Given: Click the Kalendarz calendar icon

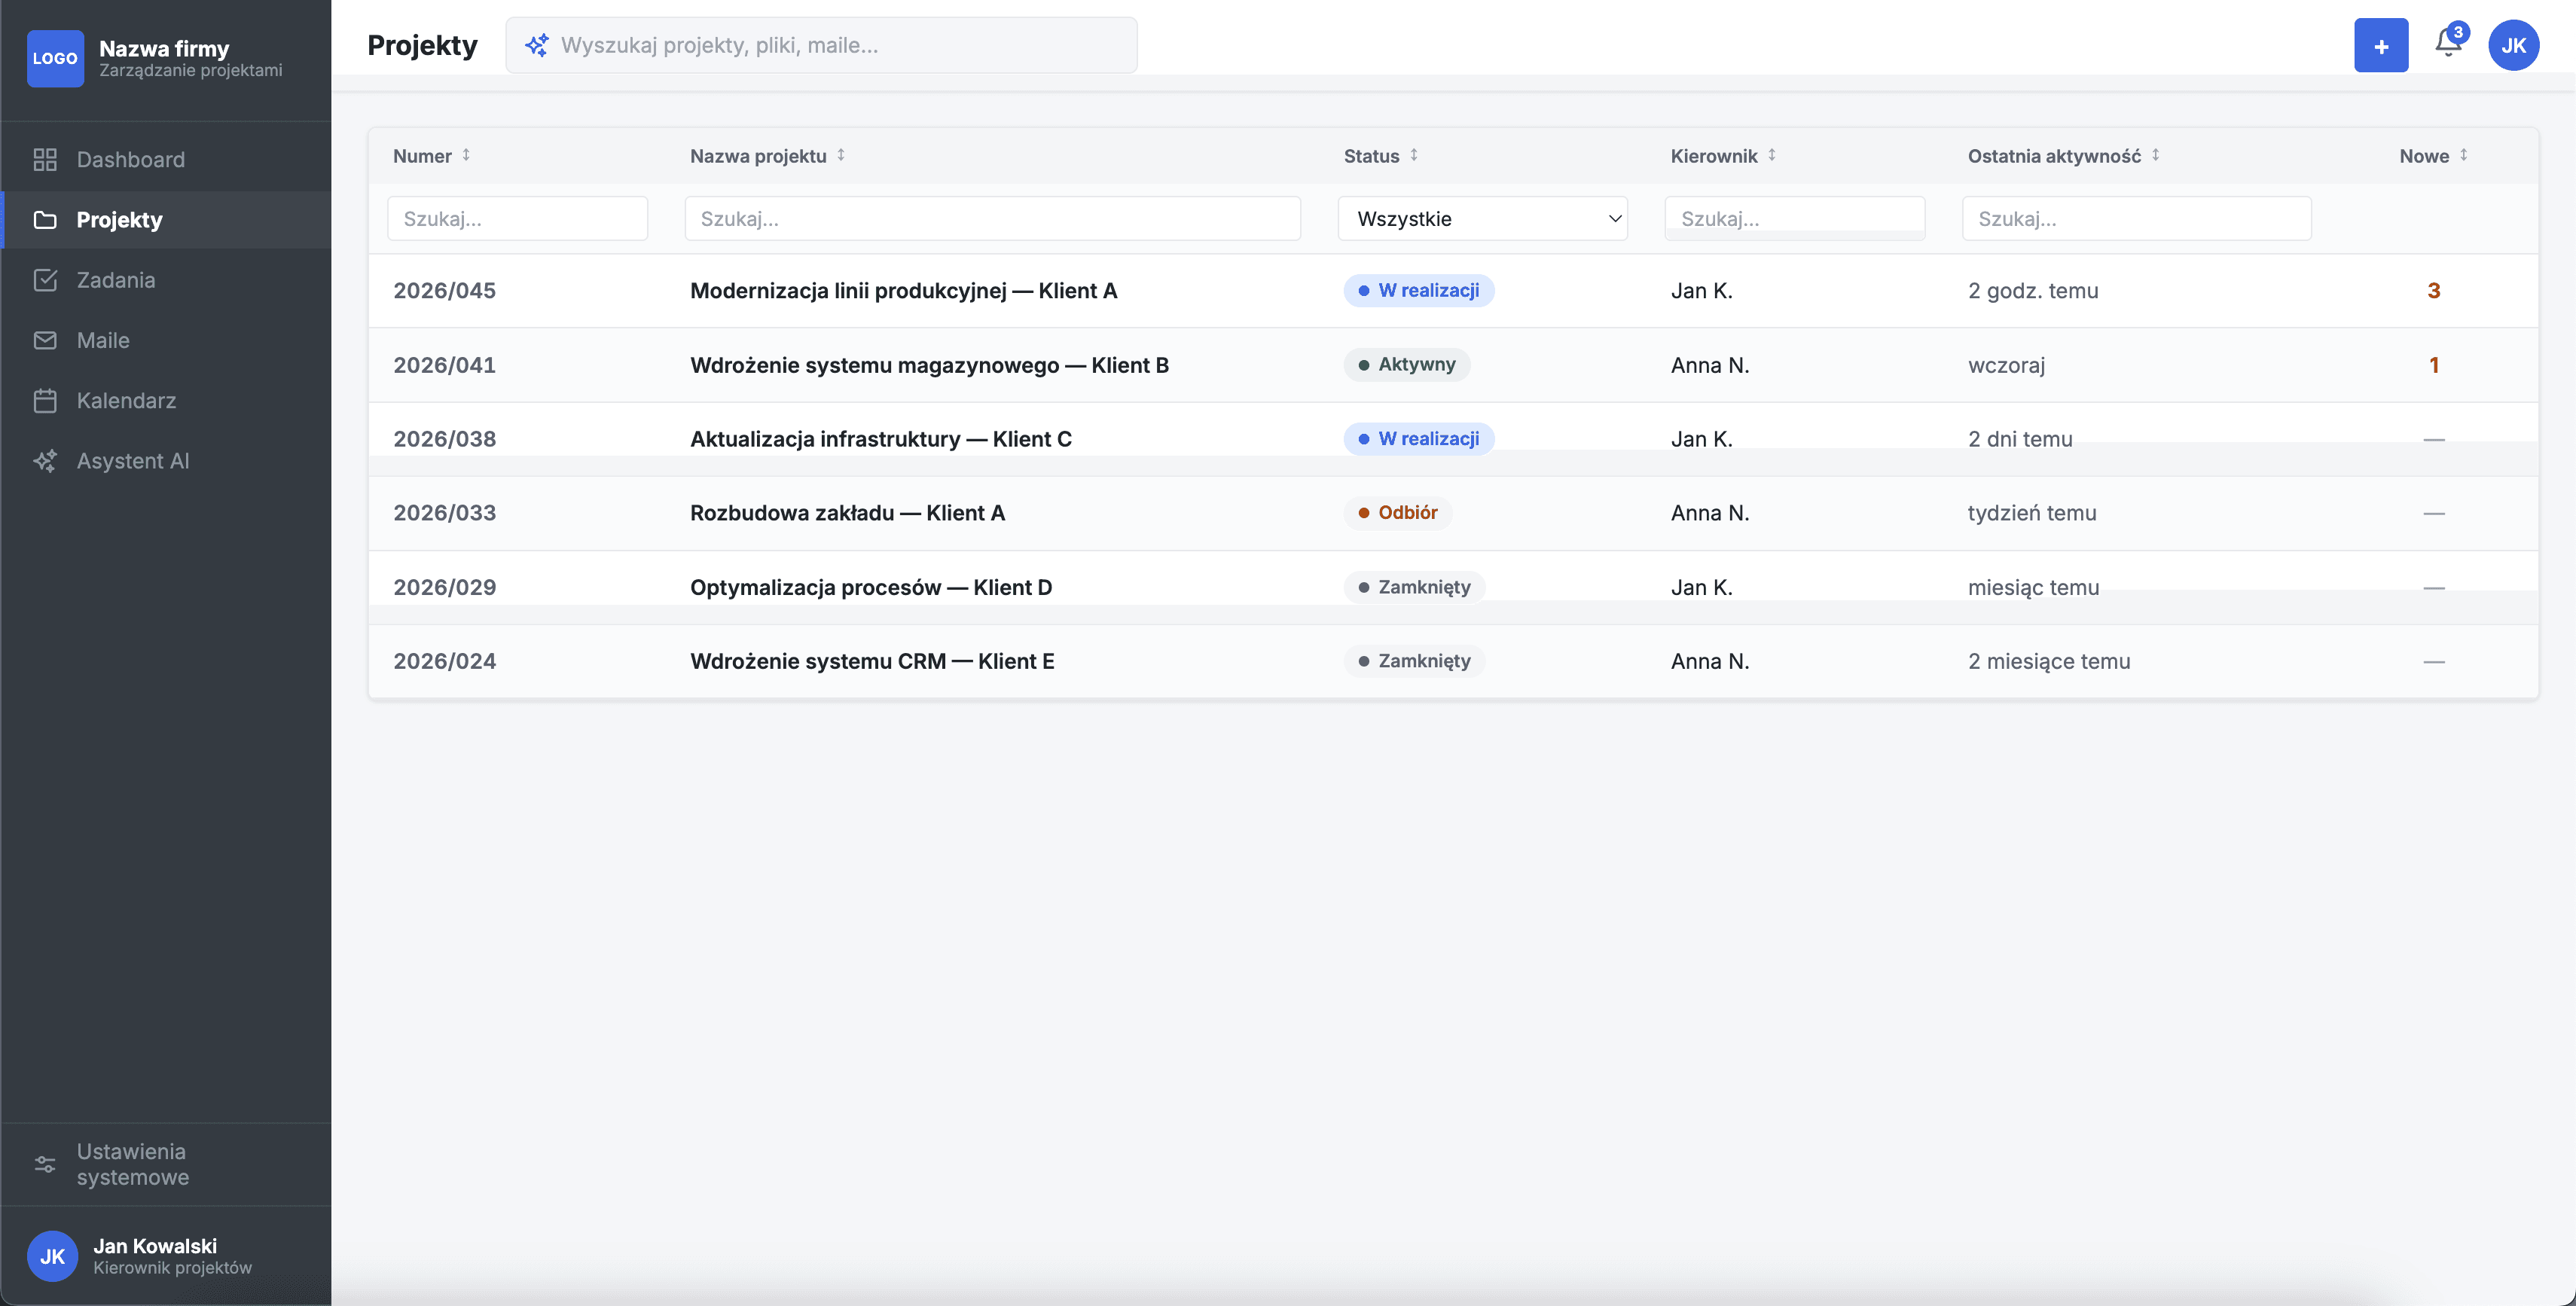Looking at the screenshot, I should click(45, 400).
